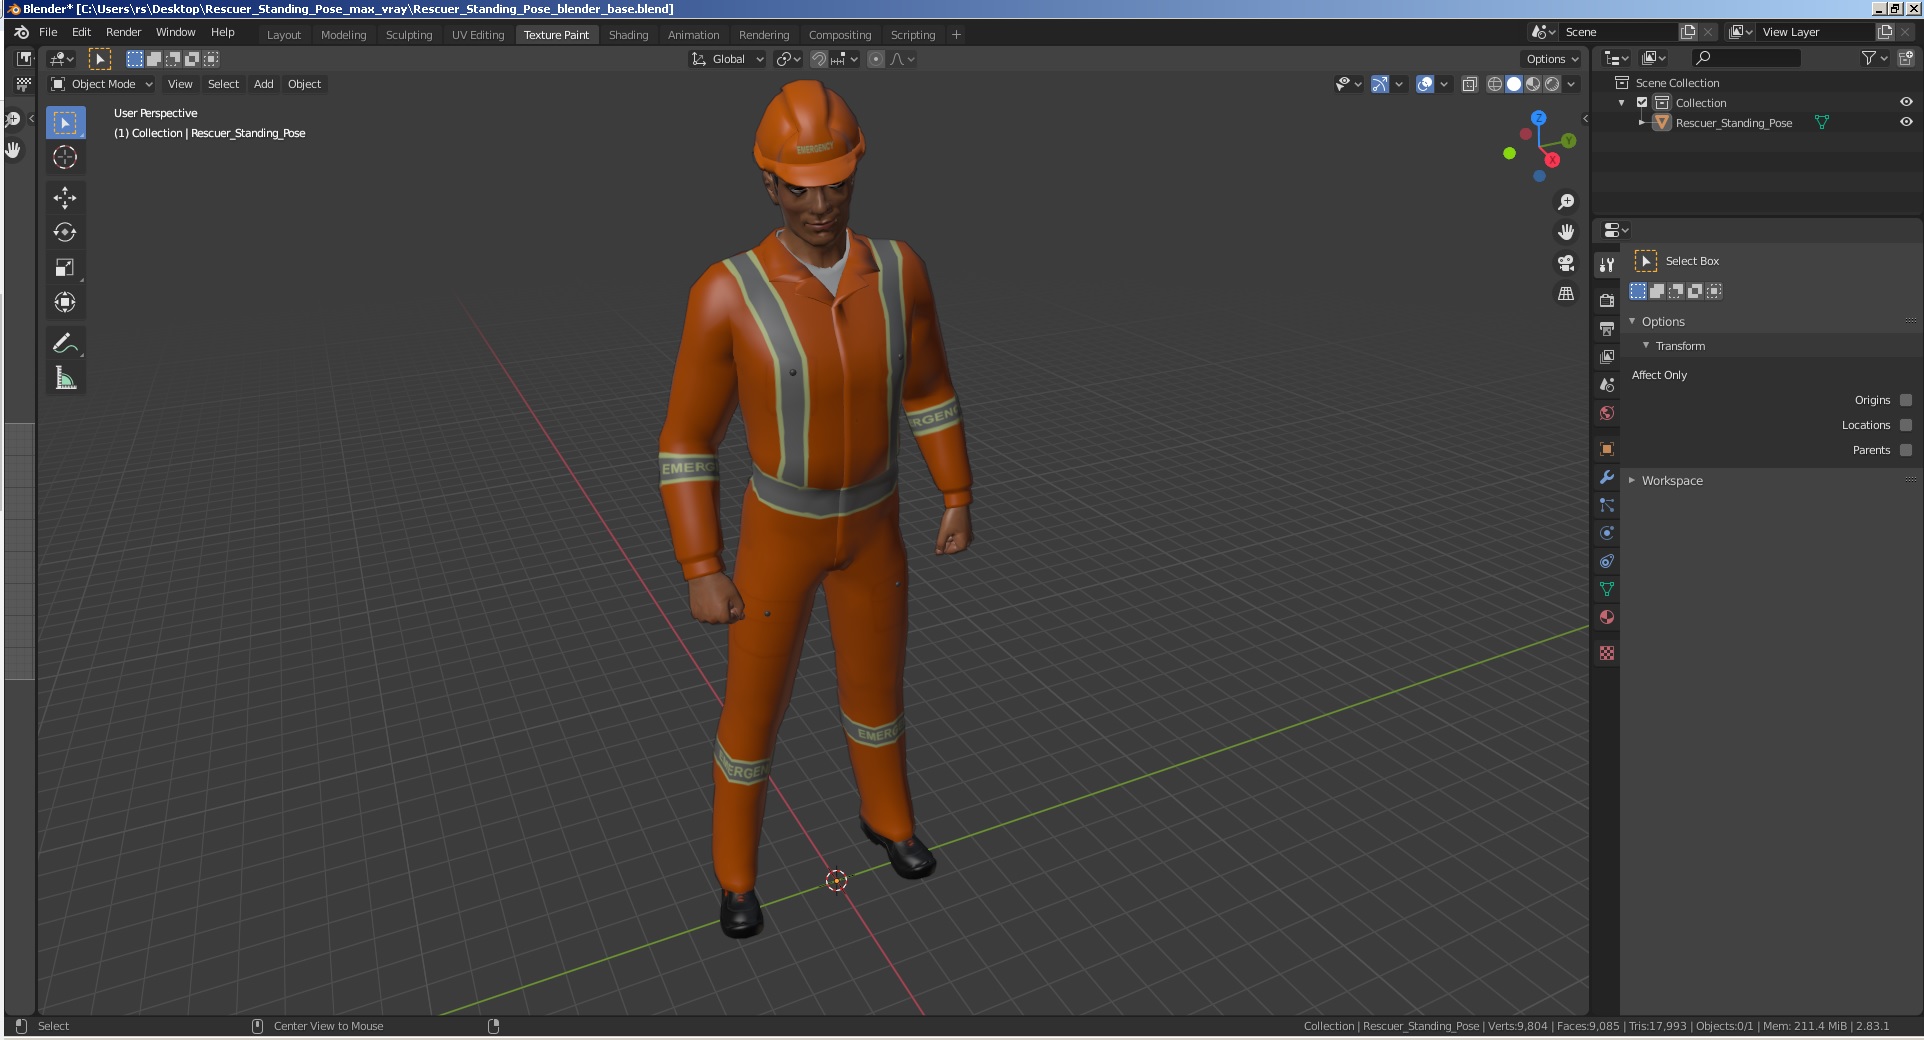Click the viewport zoom magnifier gizmo
Viewport: 1924px width, 1040px height.
[x=1566, y=202]
